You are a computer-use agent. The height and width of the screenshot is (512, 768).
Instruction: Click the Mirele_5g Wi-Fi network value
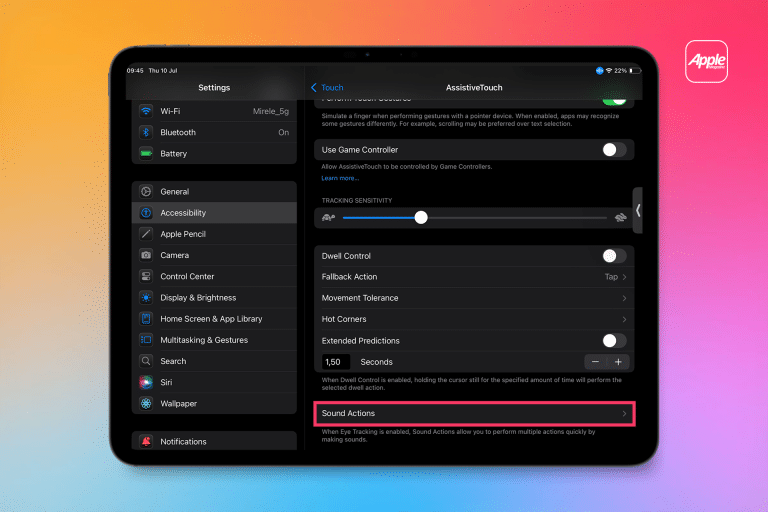pyautogui.click(x=271, y=111)
